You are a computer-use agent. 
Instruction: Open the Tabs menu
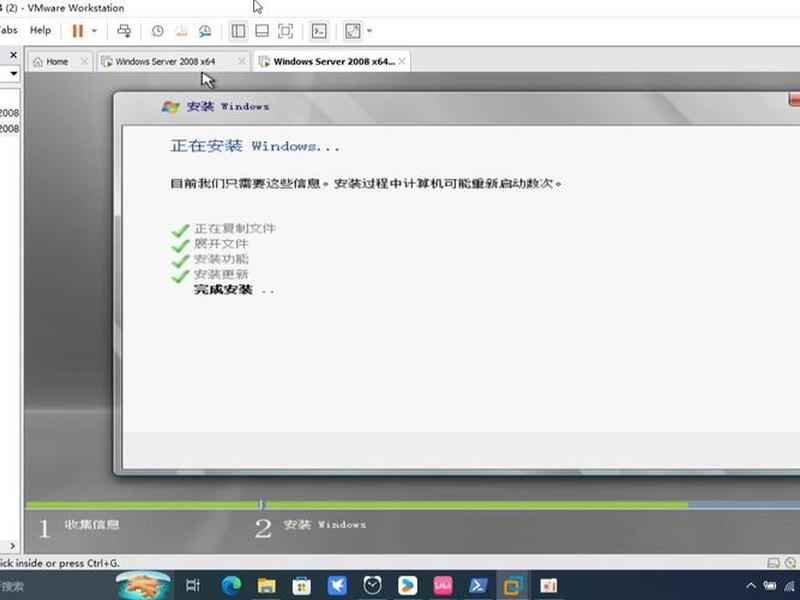tap(8, 30)
